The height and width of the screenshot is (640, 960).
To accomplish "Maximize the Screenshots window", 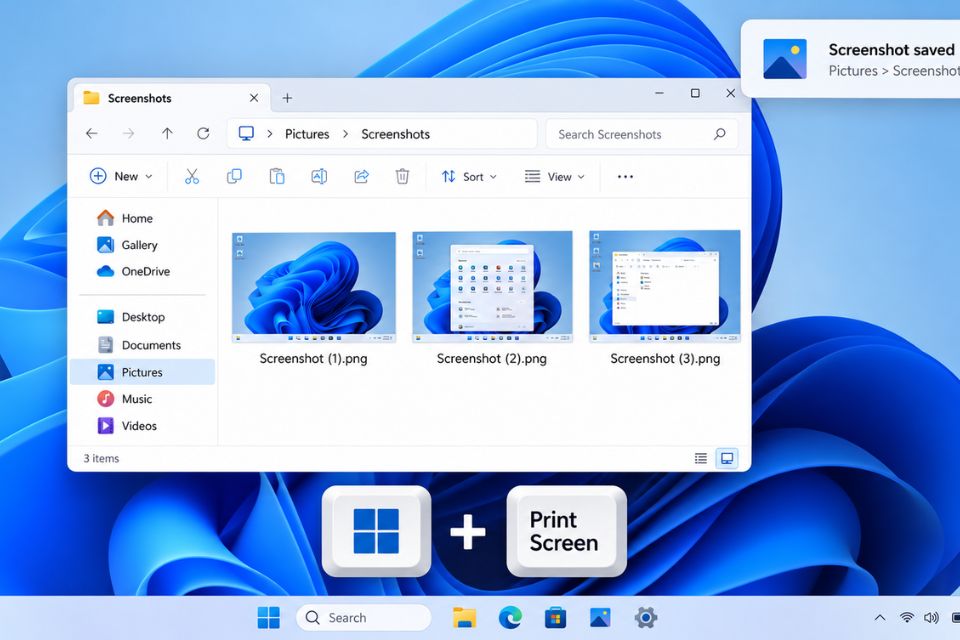I will click(x=695, y=93).
